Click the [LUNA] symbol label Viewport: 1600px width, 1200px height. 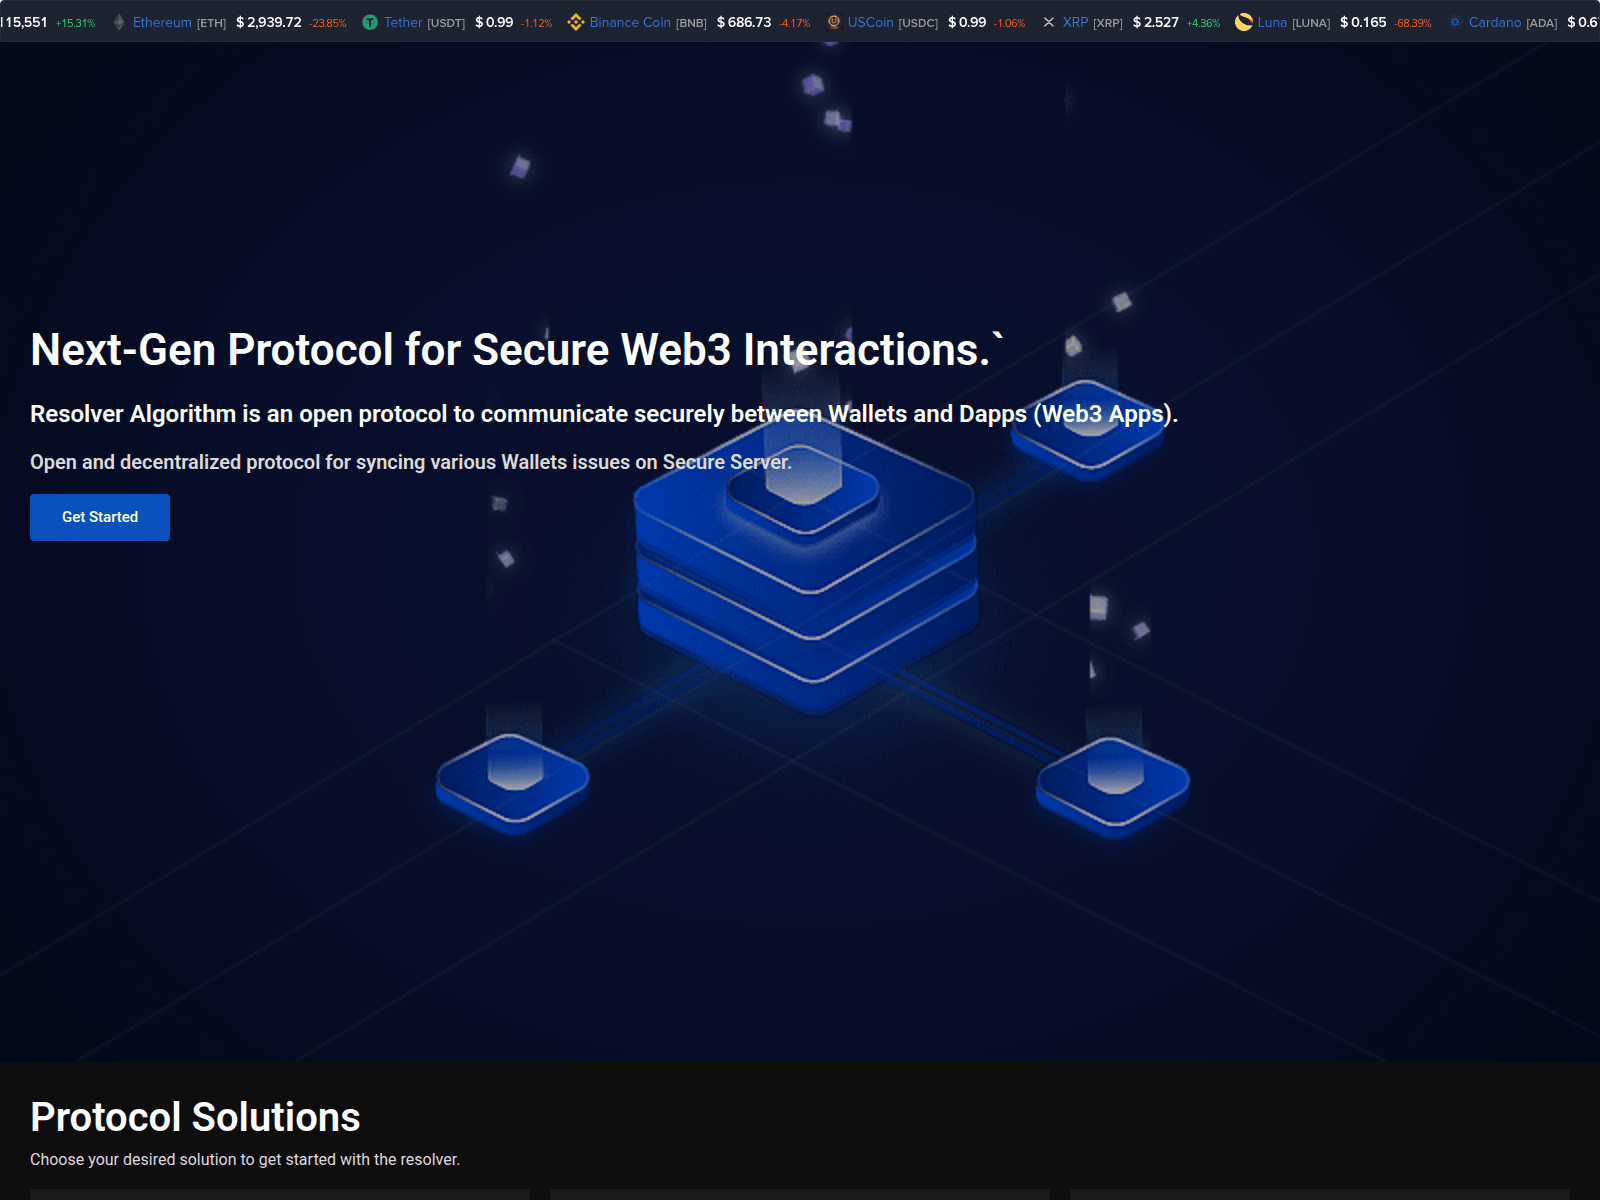click(1311, 23)
